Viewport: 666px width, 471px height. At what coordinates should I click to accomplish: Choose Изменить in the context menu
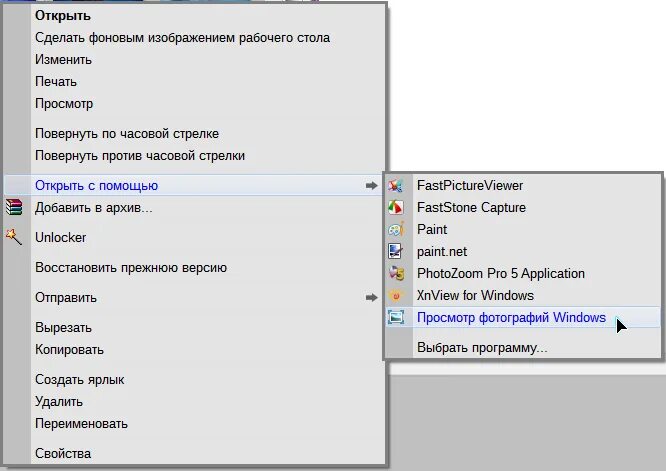click(195, 60)
